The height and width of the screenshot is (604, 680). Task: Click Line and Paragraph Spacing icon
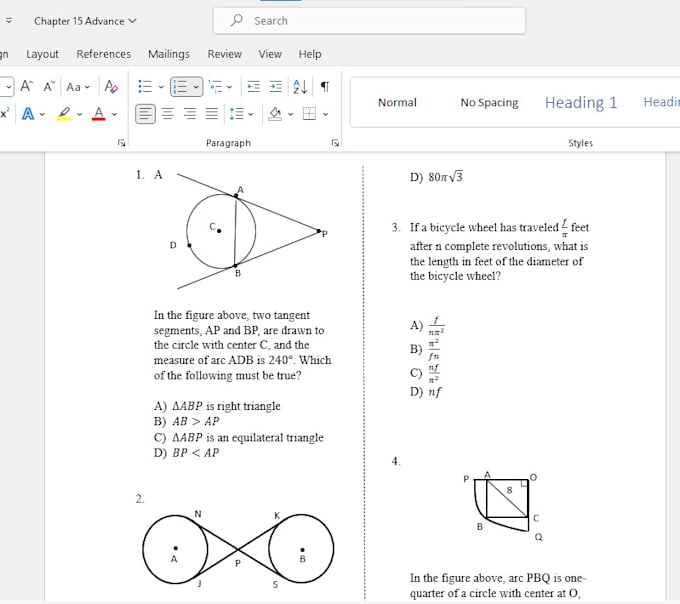[x=237, y=114]
